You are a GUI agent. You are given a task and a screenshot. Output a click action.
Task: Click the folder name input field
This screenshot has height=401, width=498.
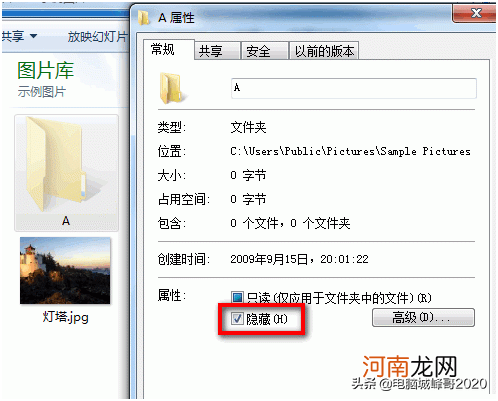point(354,88)
